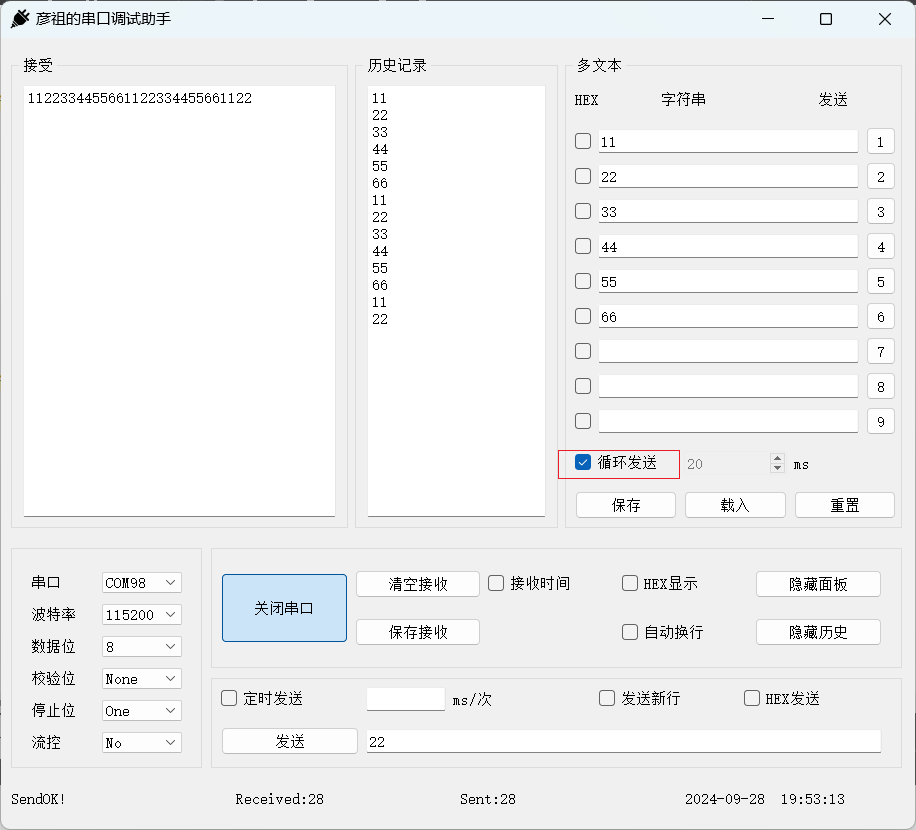Click empty string field beside button 7

[728, 352]
